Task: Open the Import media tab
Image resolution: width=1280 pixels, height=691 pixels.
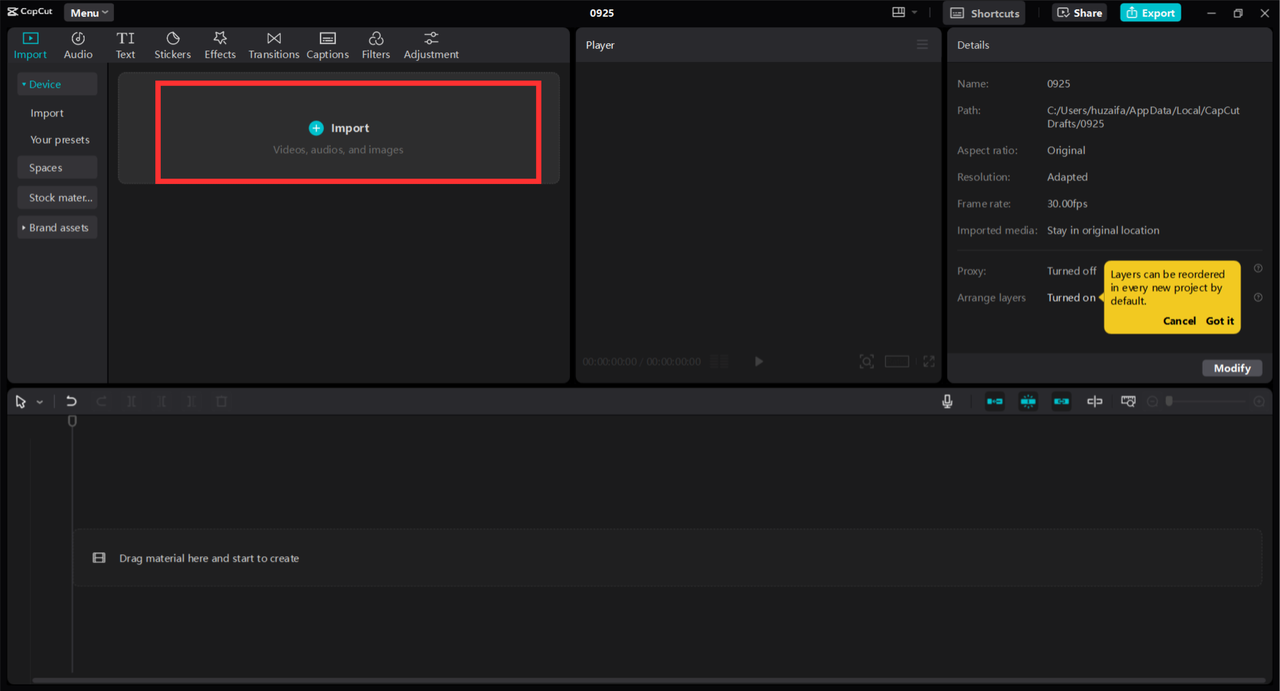Action: (30, 45)
